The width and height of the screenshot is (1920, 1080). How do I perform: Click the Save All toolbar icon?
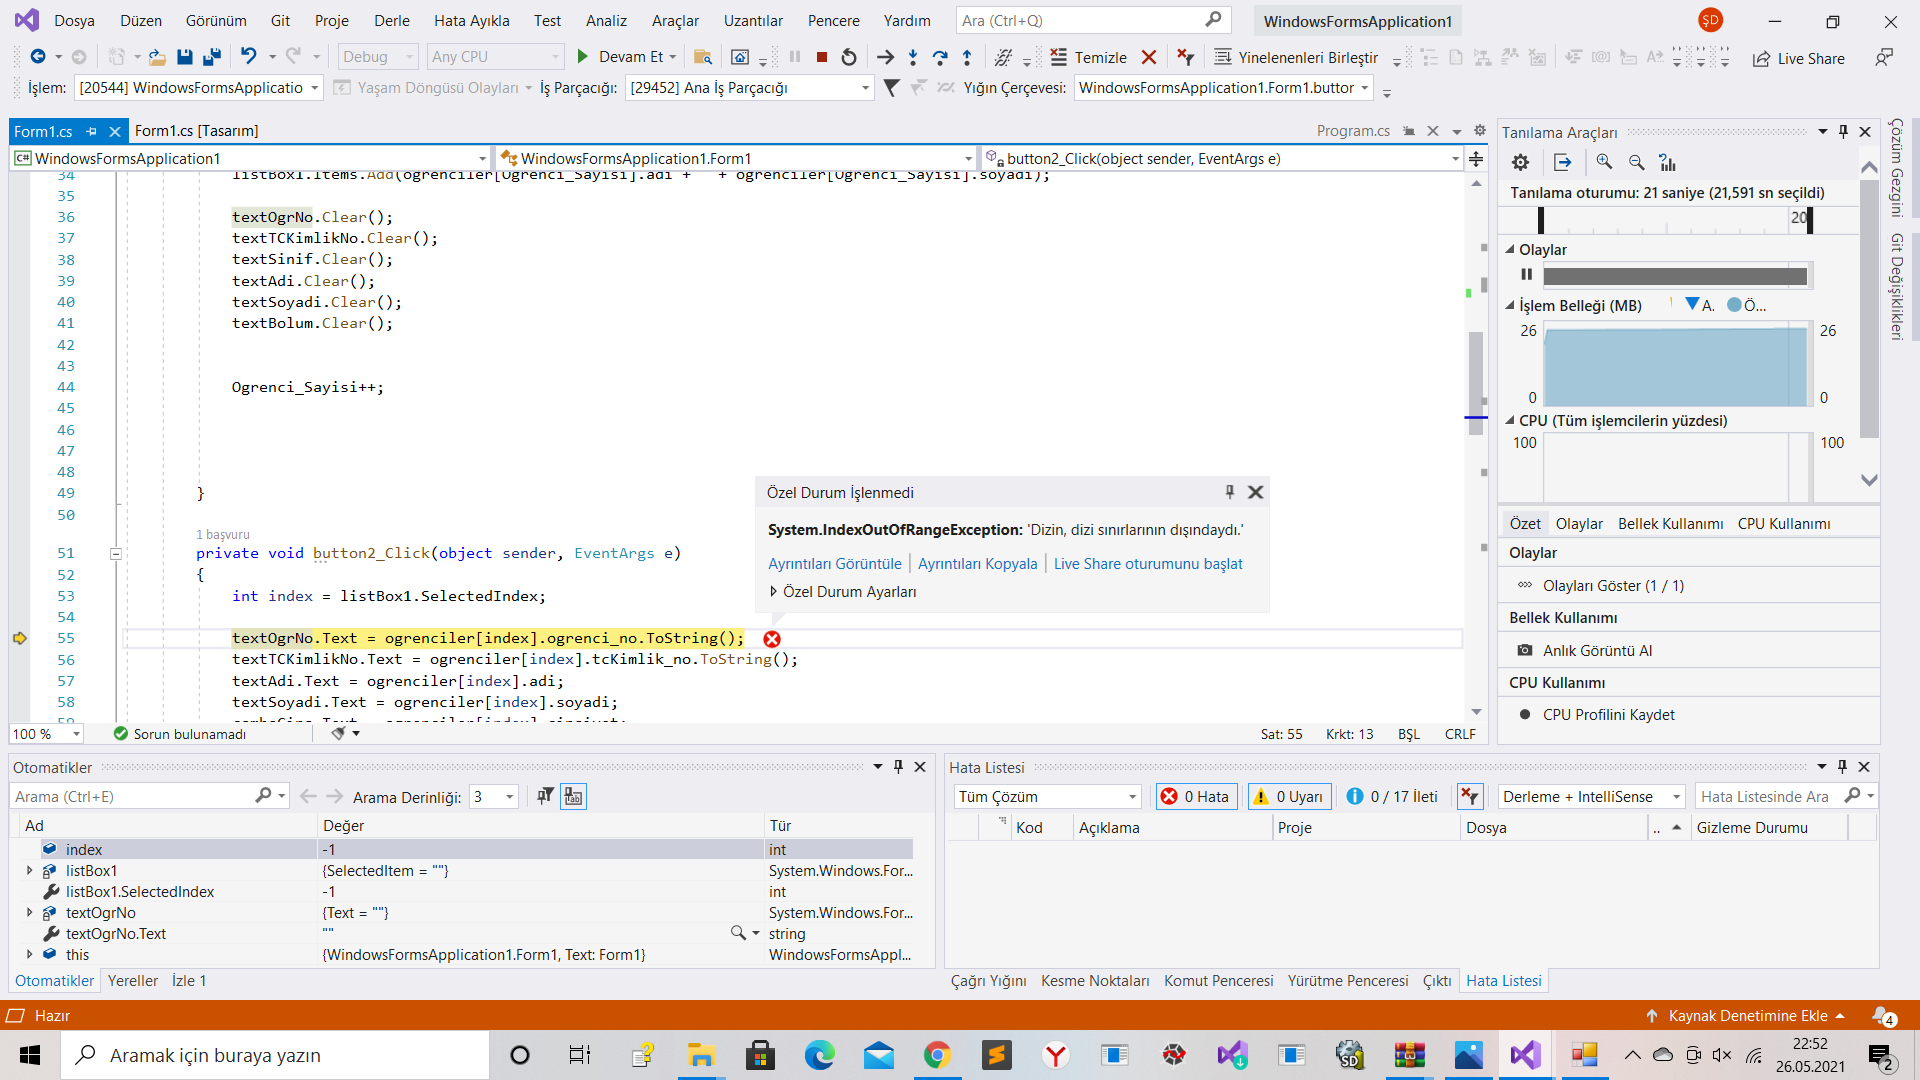click(x=211, y=58)
